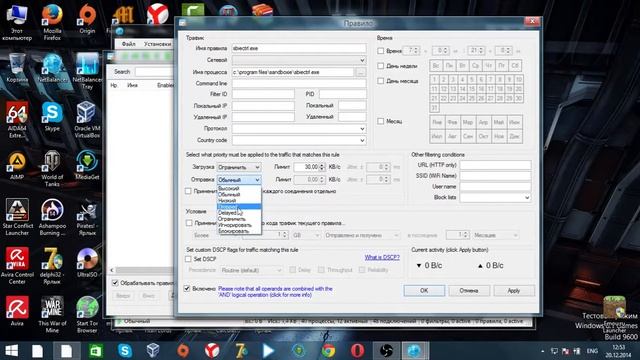Uncheck the Включено enabled checkbox

pyautogui.click(x=187, y=289)
